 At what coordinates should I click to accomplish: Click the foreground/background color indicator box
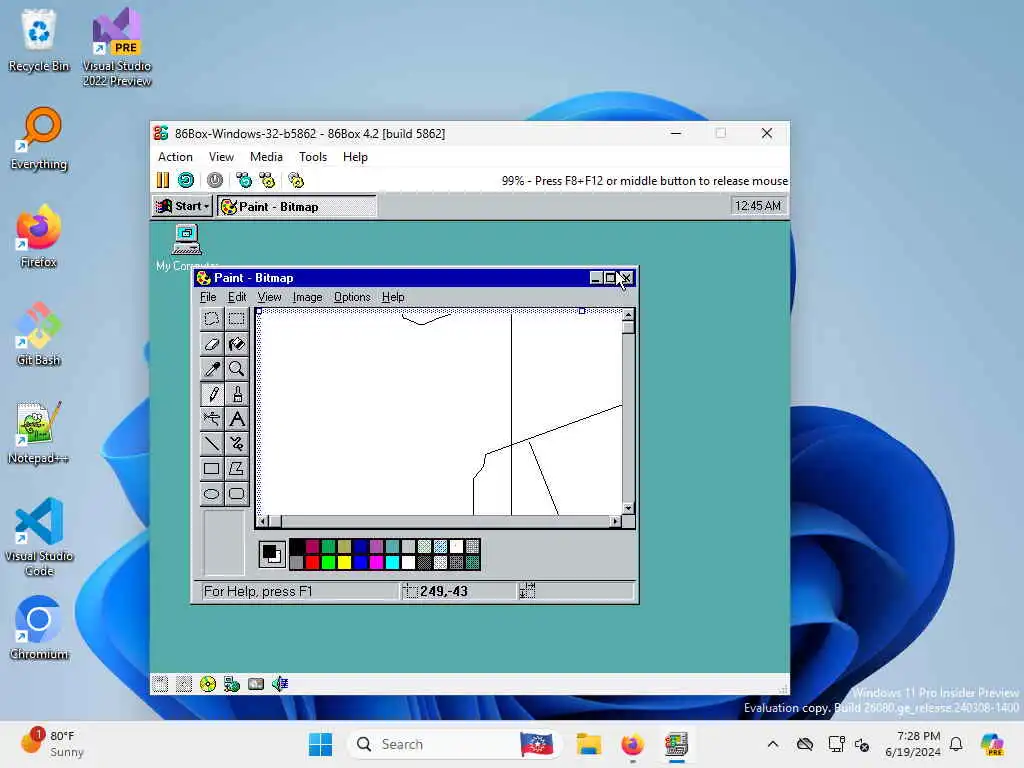tap(272, 554)
